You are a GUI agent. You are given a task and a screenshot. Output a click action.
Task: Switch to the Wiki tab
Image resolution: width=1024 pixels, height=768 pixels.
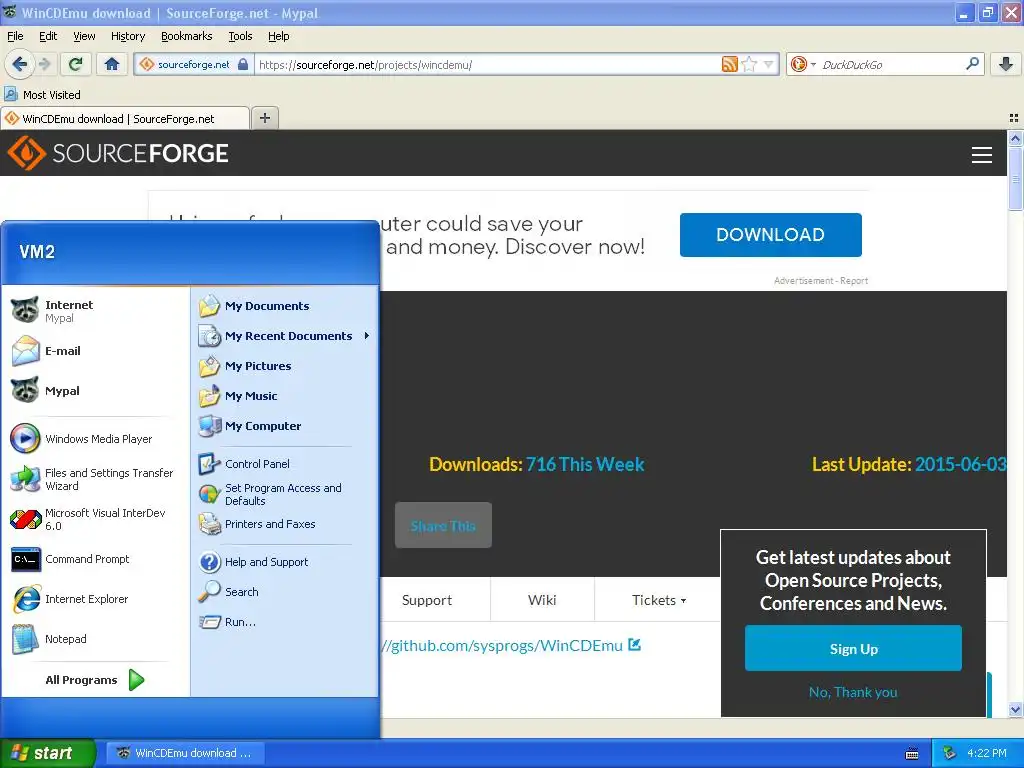tap(542, 600)
